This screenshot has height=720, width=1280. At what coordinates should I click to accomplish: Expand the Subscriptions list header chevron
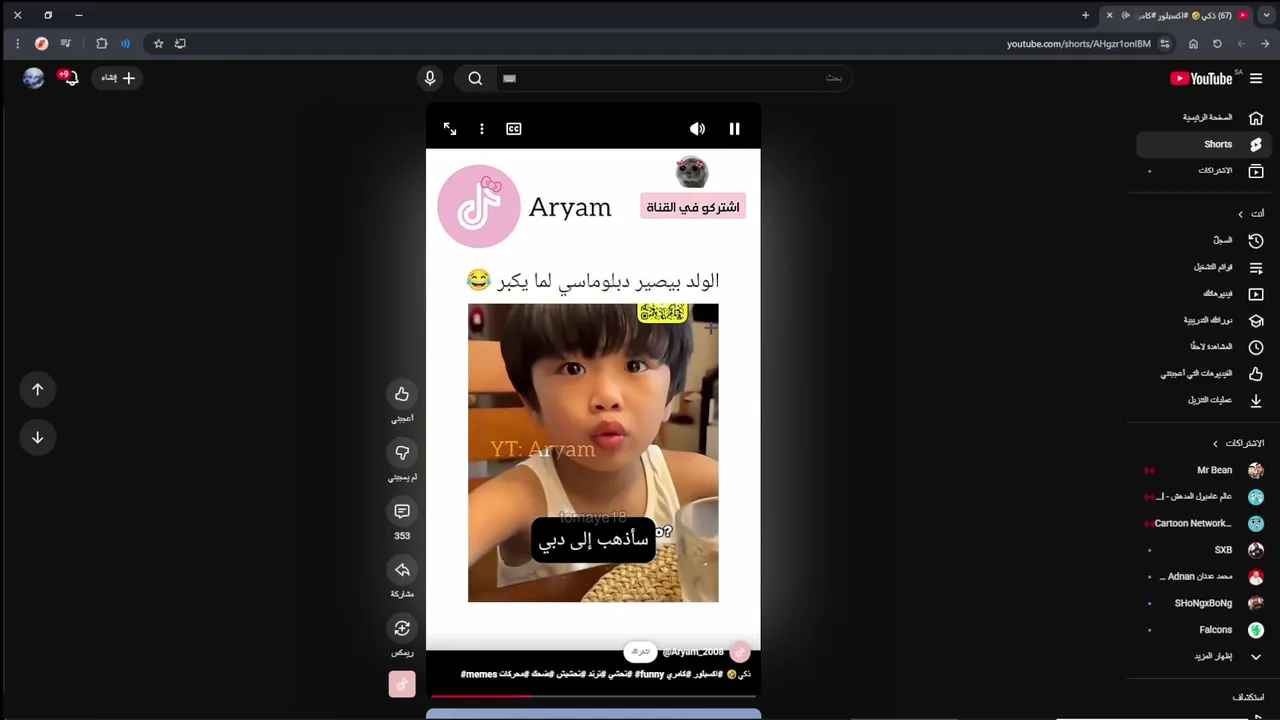coord(1216,443)
